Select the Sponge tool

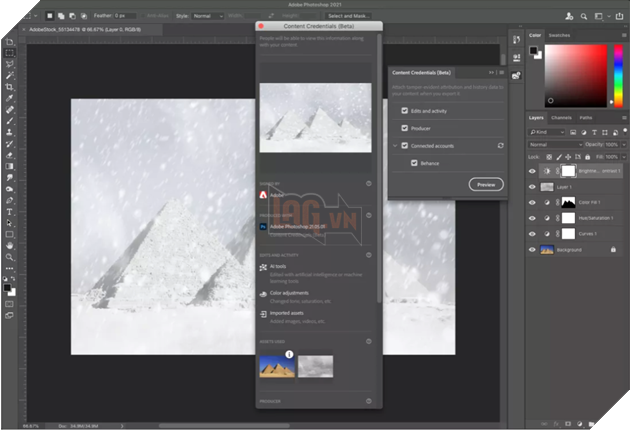10,189
